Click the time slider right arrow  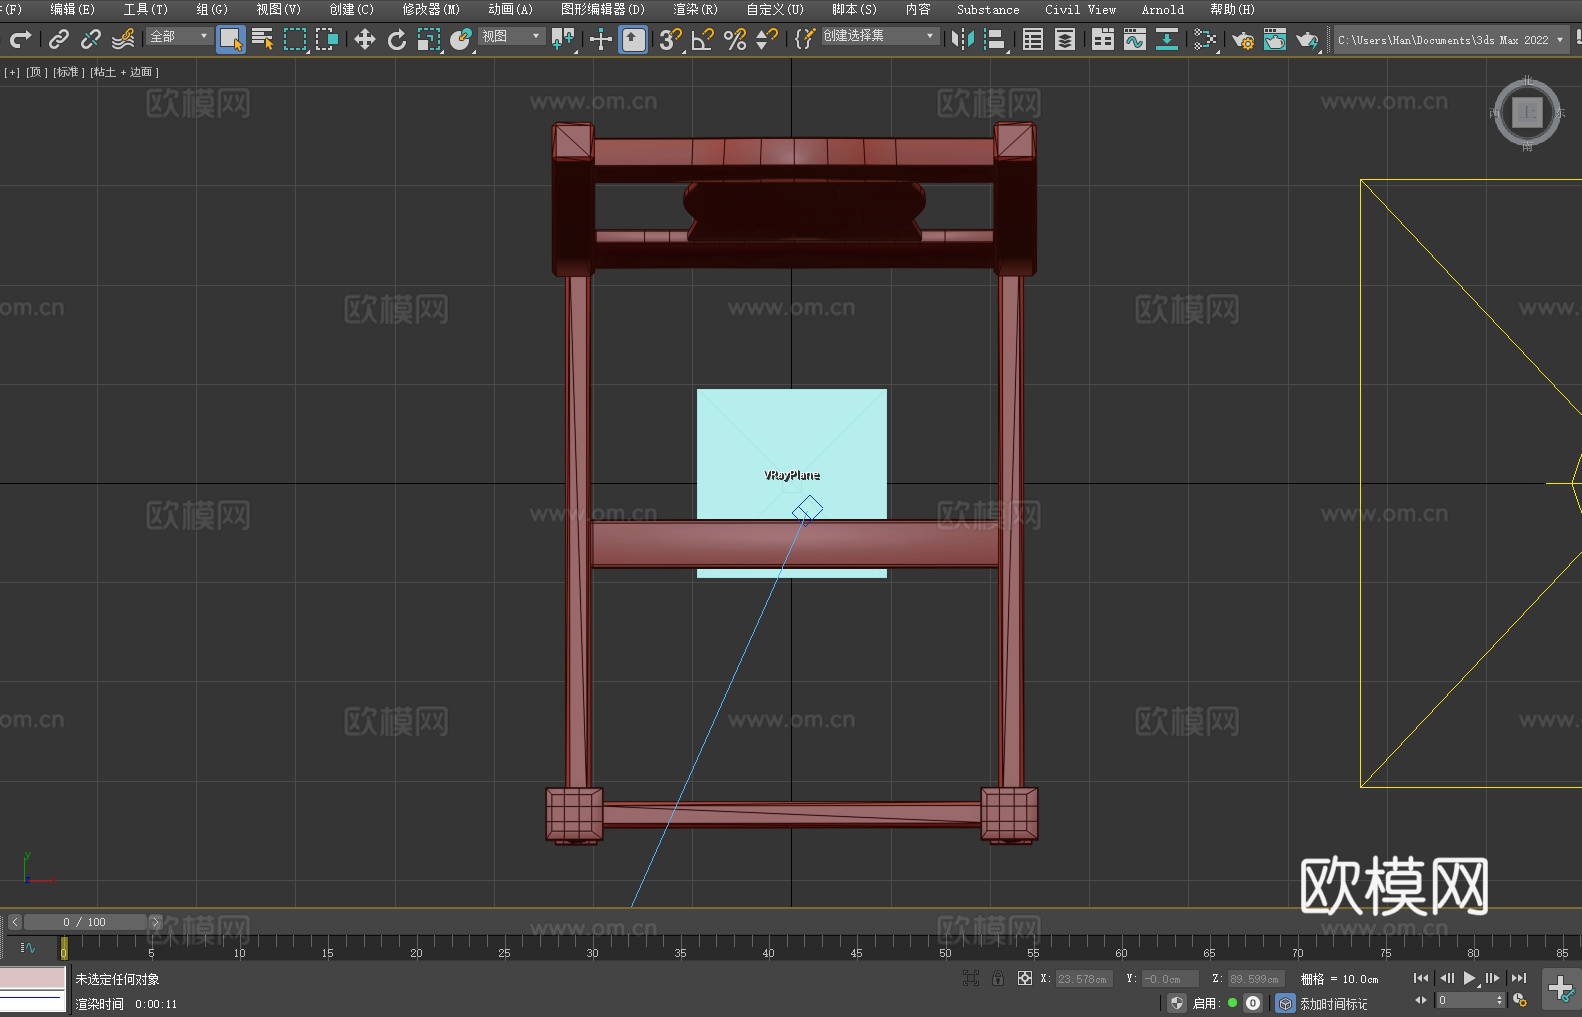pos(155,922)
